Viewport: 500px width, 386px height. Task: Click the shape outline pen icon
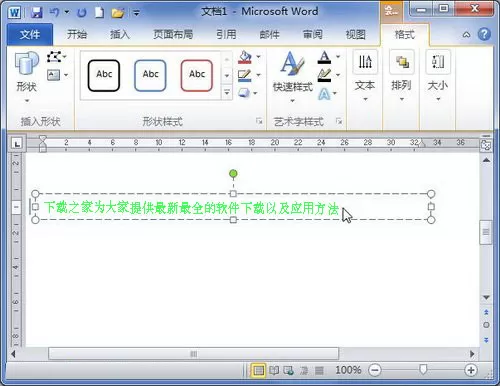point(245,75)
